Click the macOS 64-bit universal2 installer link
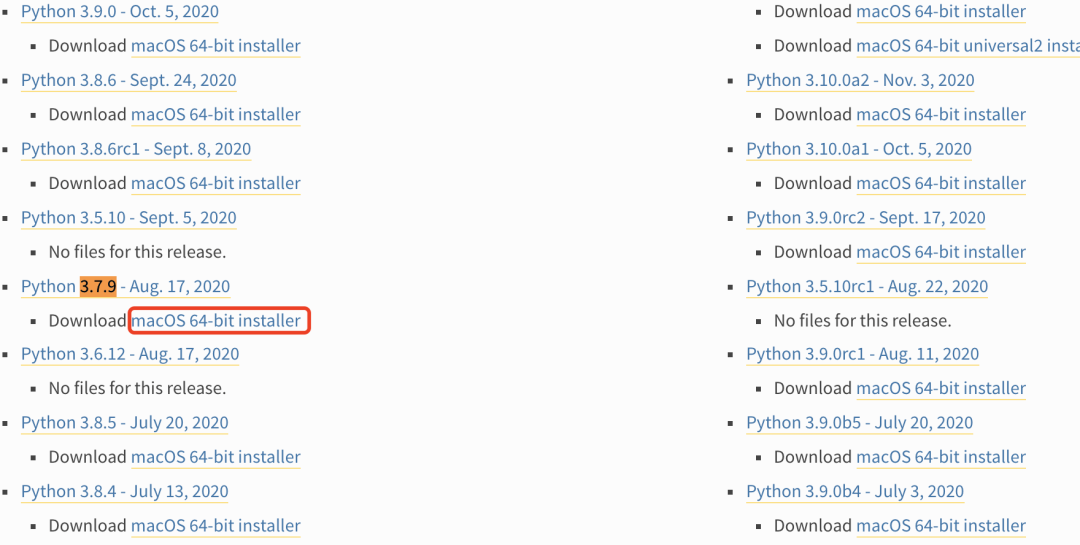The height and width of the screenshot is (545, 1080). pyautogui.click(x=967, y=46)
